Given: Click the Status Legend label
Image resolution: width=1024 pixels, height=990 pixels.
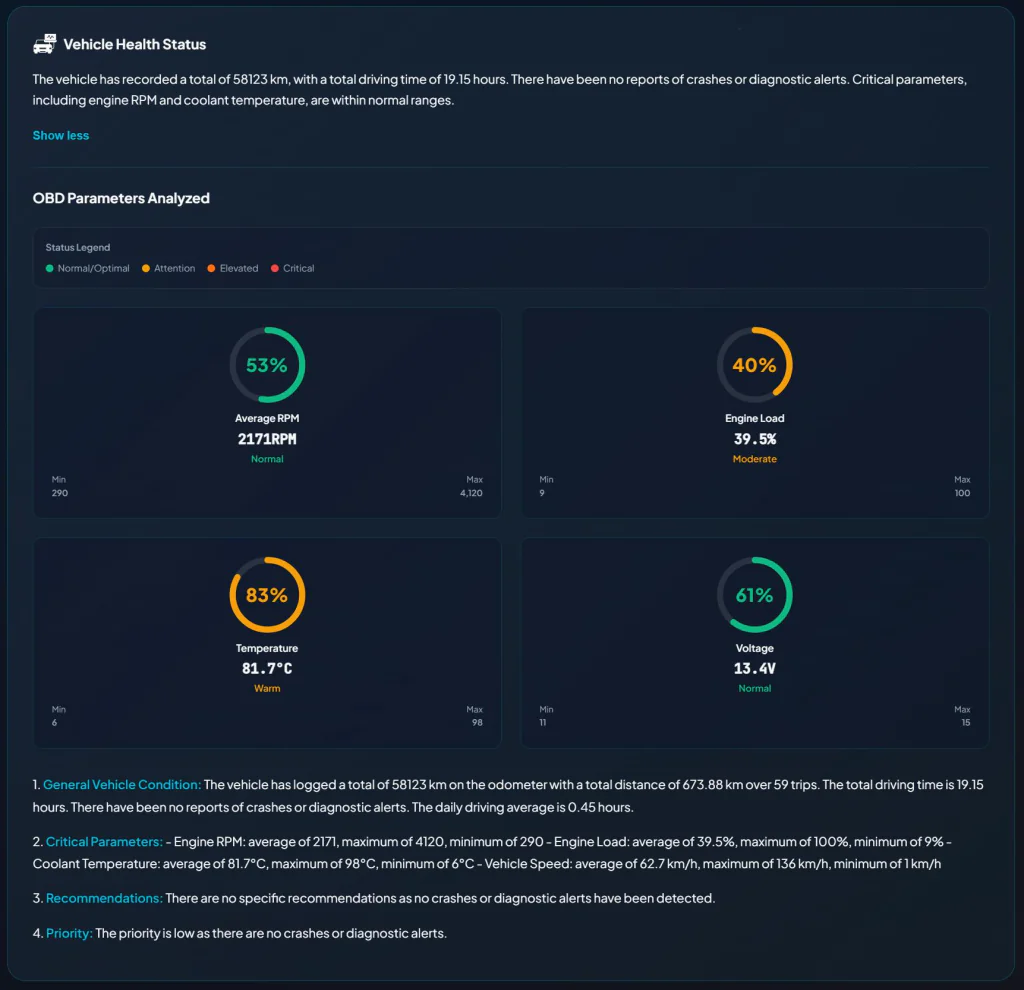Looking at the screenshot, I should tap(78, 248).
